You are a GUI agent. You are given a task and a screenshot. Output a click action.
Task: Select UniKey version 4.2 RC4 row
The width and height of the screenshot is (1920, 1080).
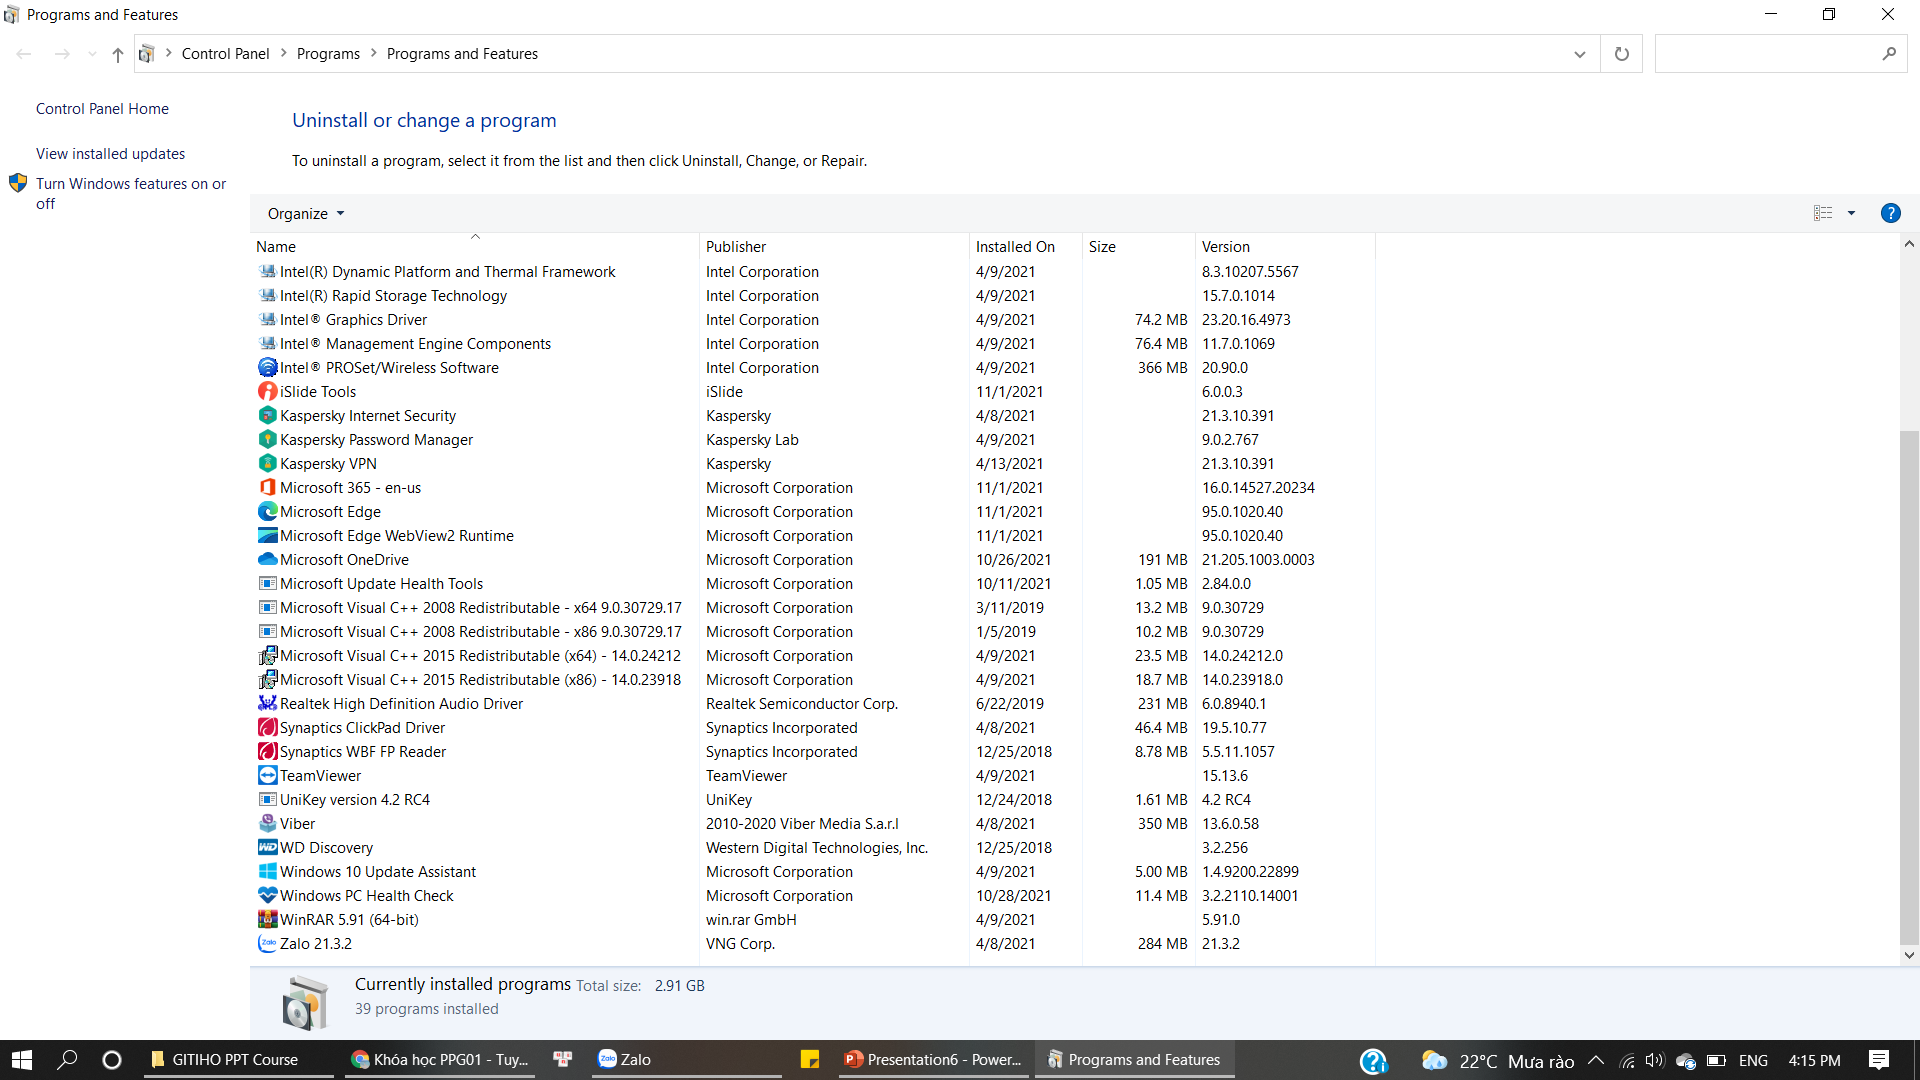[x=814, y=800]
